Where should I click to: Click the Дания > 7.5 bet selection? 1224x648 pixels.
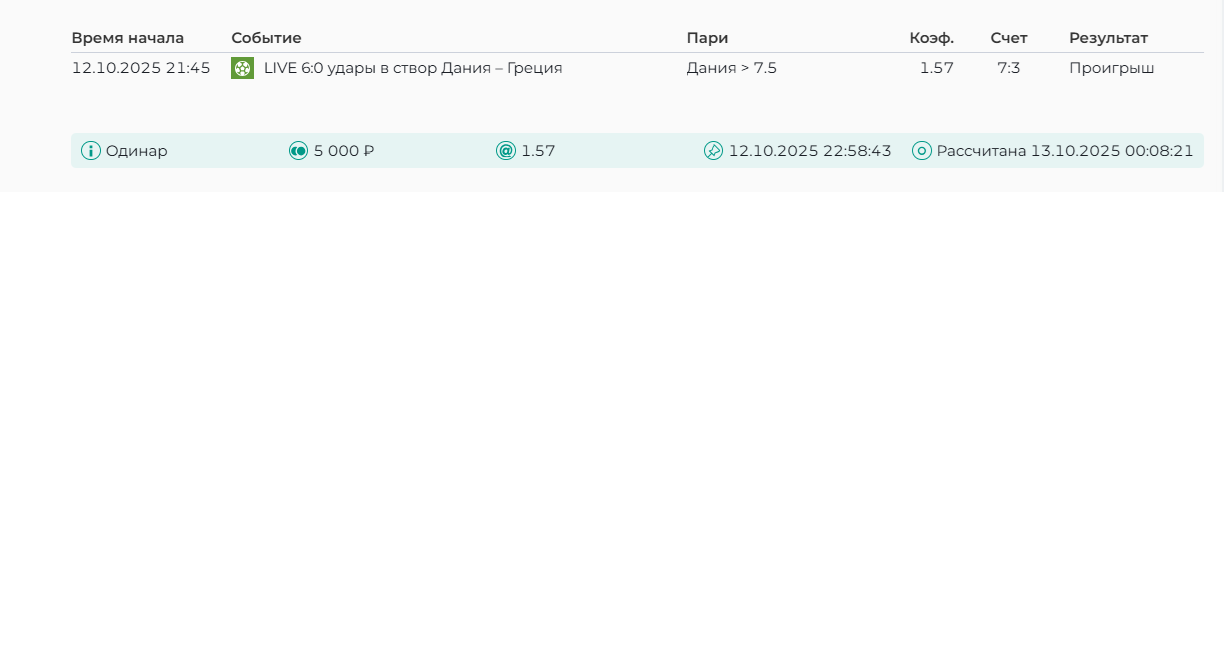pos(731,68)
